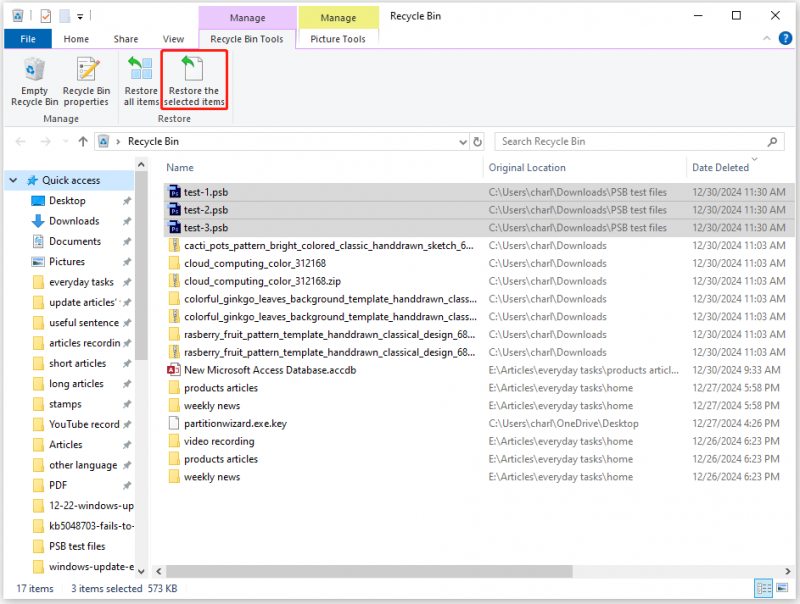Select products articles deleted 12/27/2024

click(221, 388)
